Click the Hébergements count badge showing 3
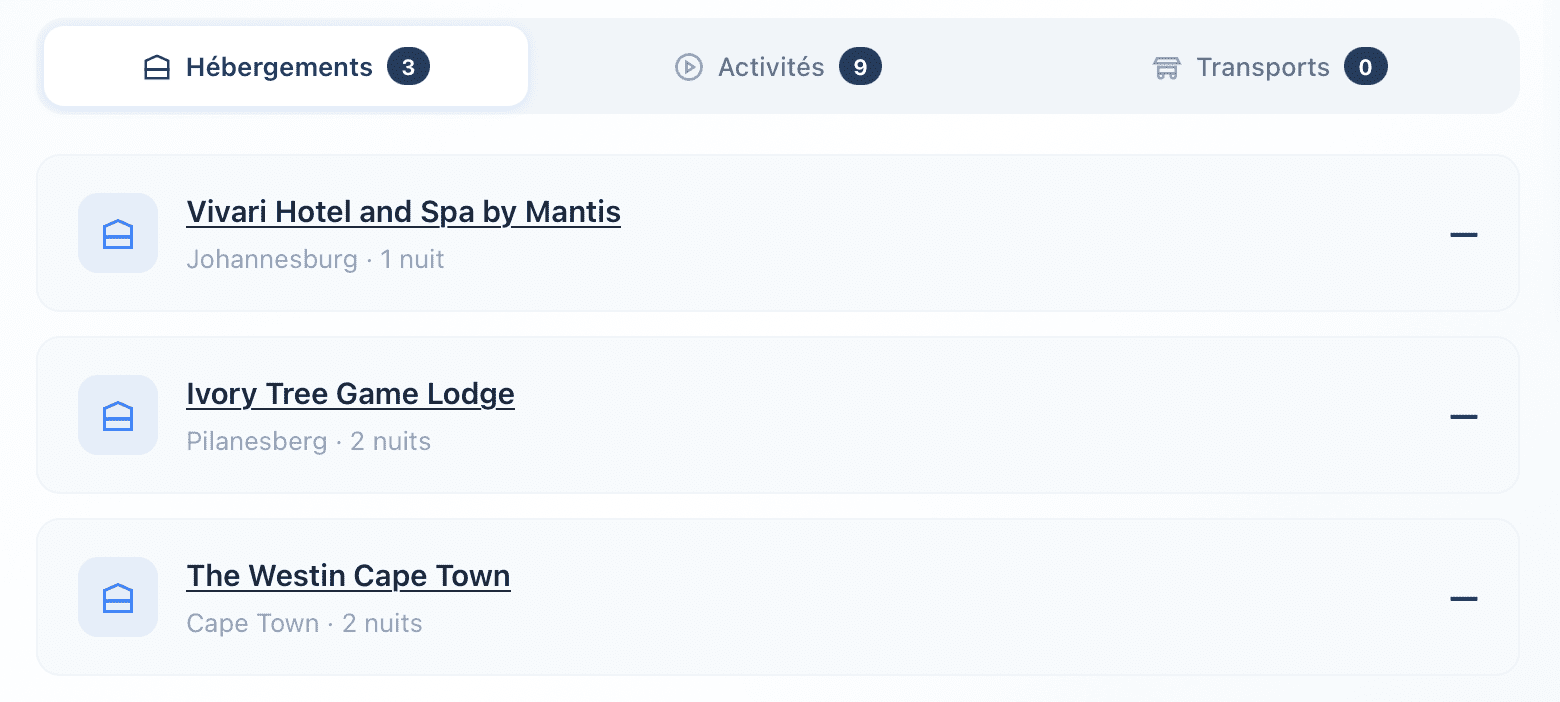 (x=408, y=67)
